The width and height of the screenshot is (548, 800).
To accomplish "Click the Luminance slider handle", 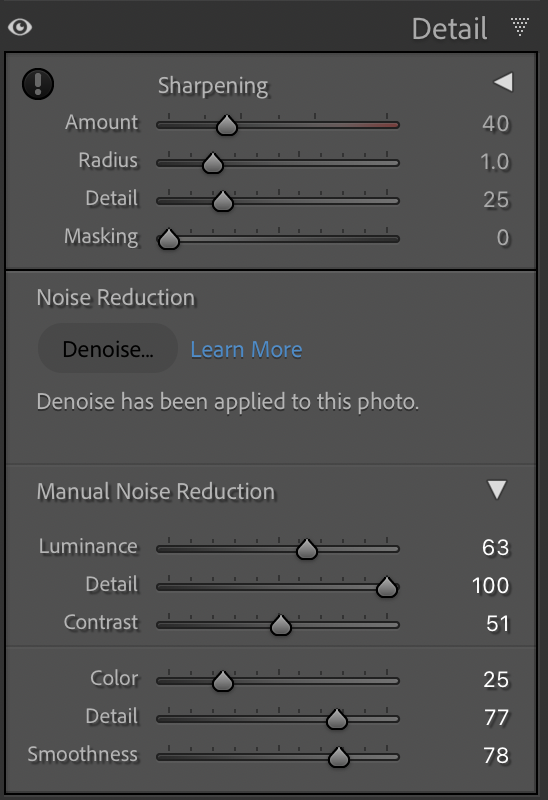I will [307, 549].
